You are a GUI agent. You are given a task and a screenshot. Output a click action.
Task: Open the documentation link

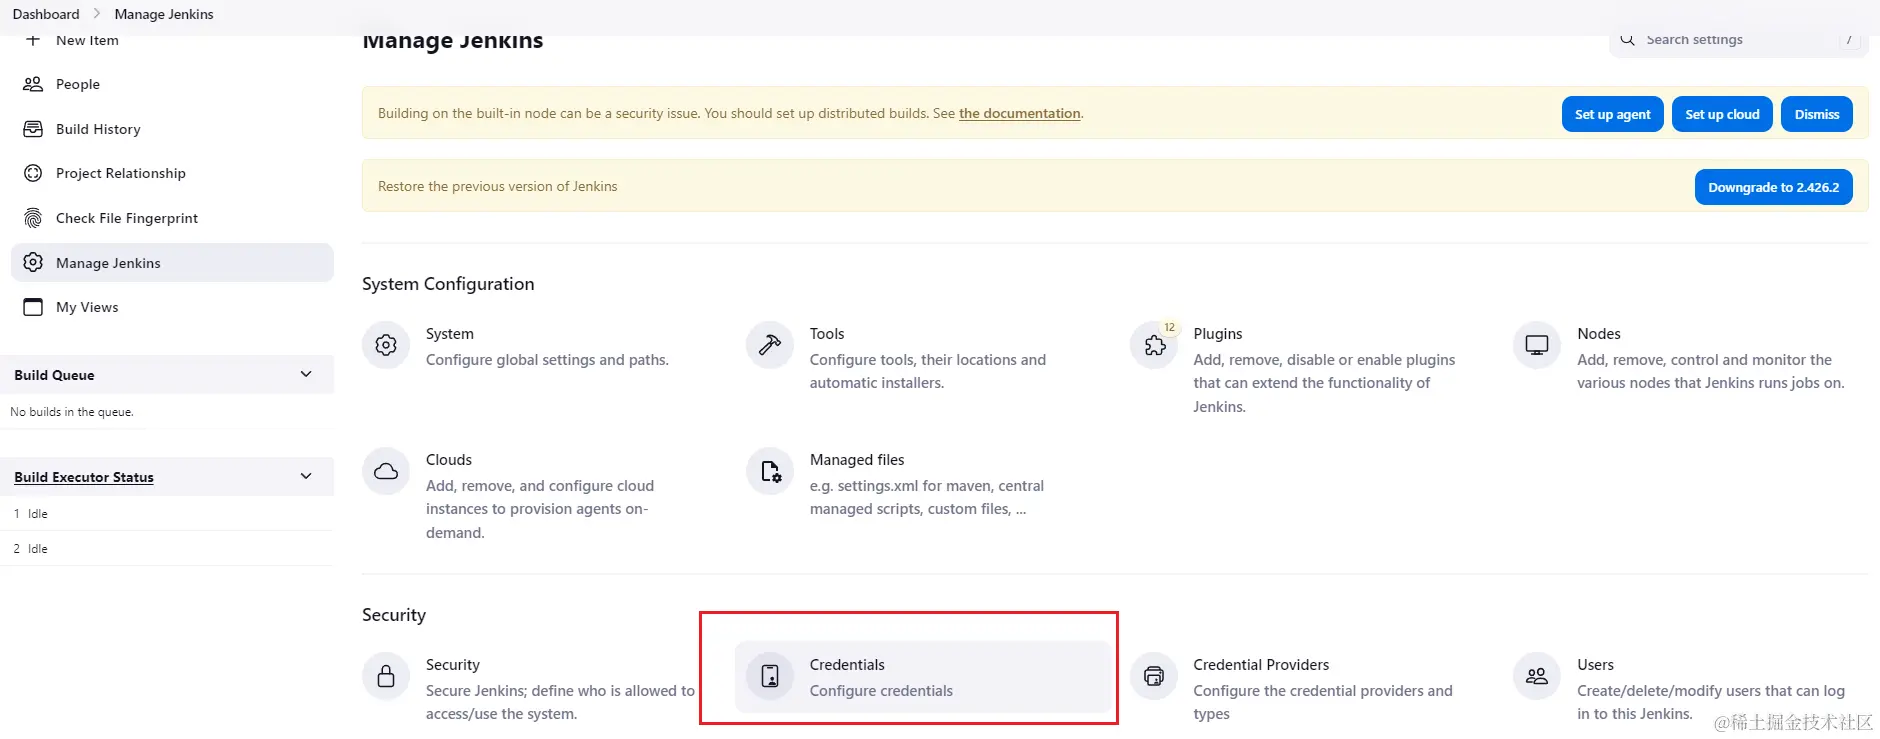click(1019, 113)
